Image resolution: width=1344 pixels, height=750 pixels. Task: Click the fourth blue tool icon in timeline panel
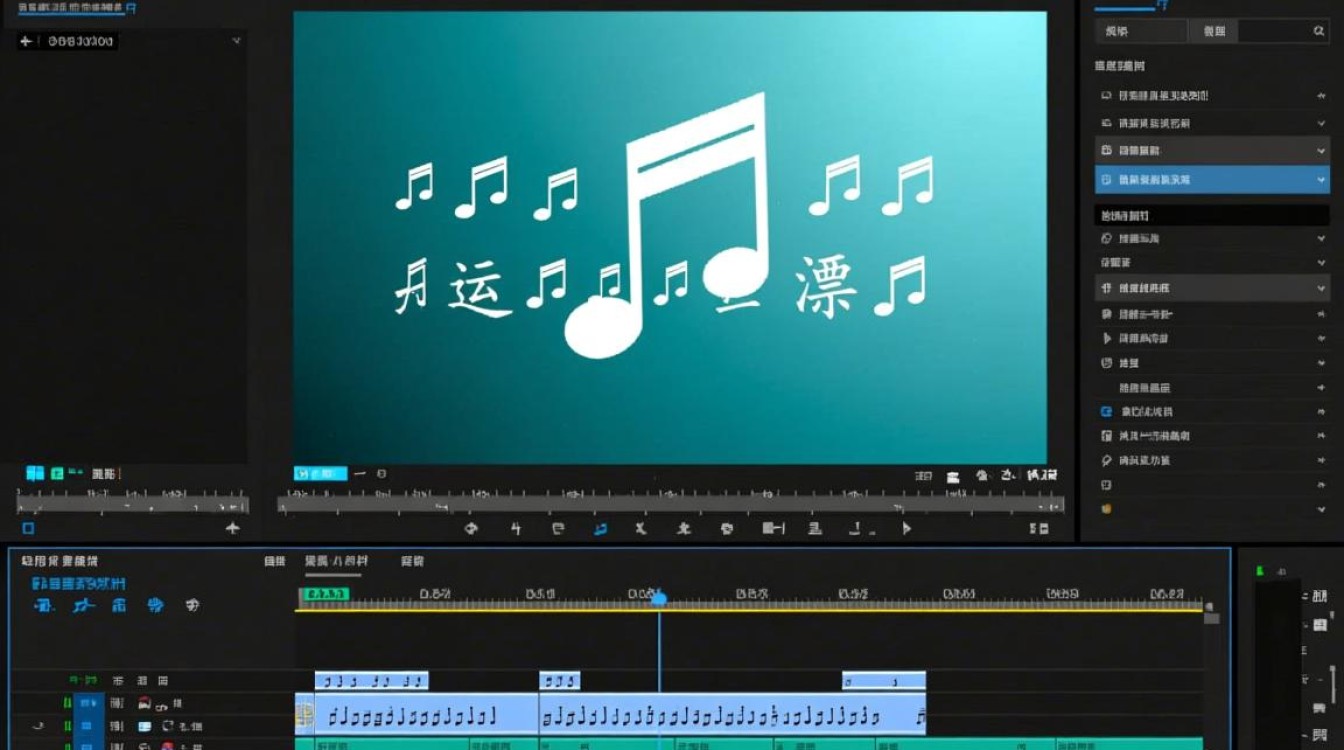point(155,605)
